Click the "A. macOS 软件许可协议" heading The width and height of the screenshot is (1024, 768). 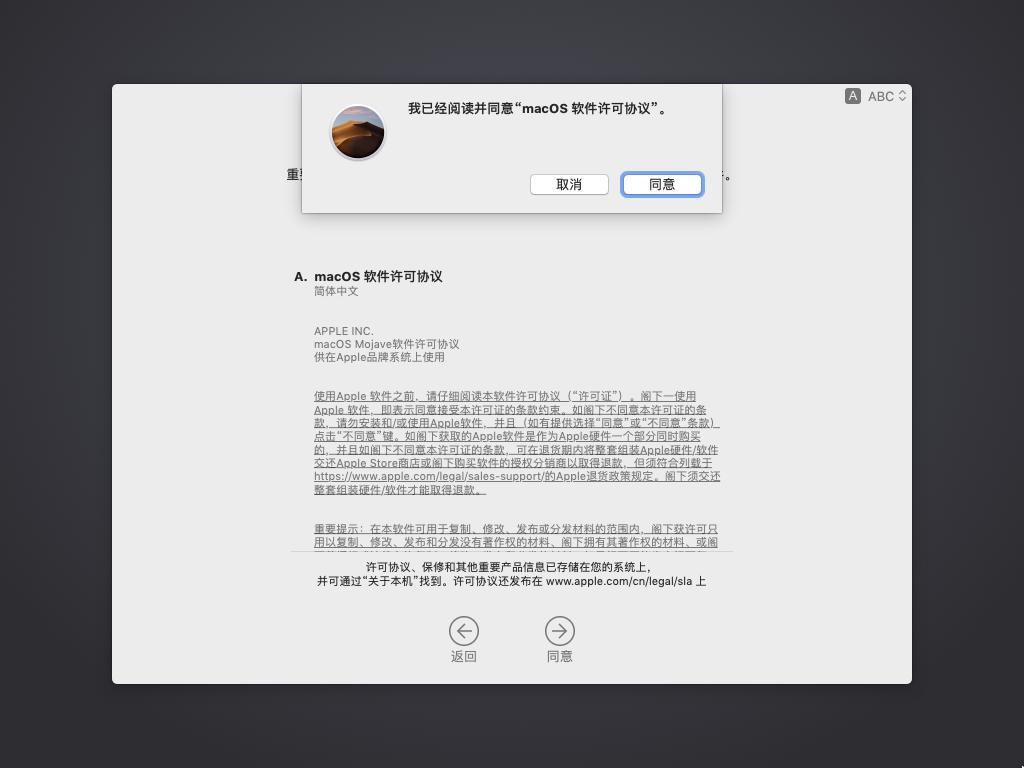[368, 276]
